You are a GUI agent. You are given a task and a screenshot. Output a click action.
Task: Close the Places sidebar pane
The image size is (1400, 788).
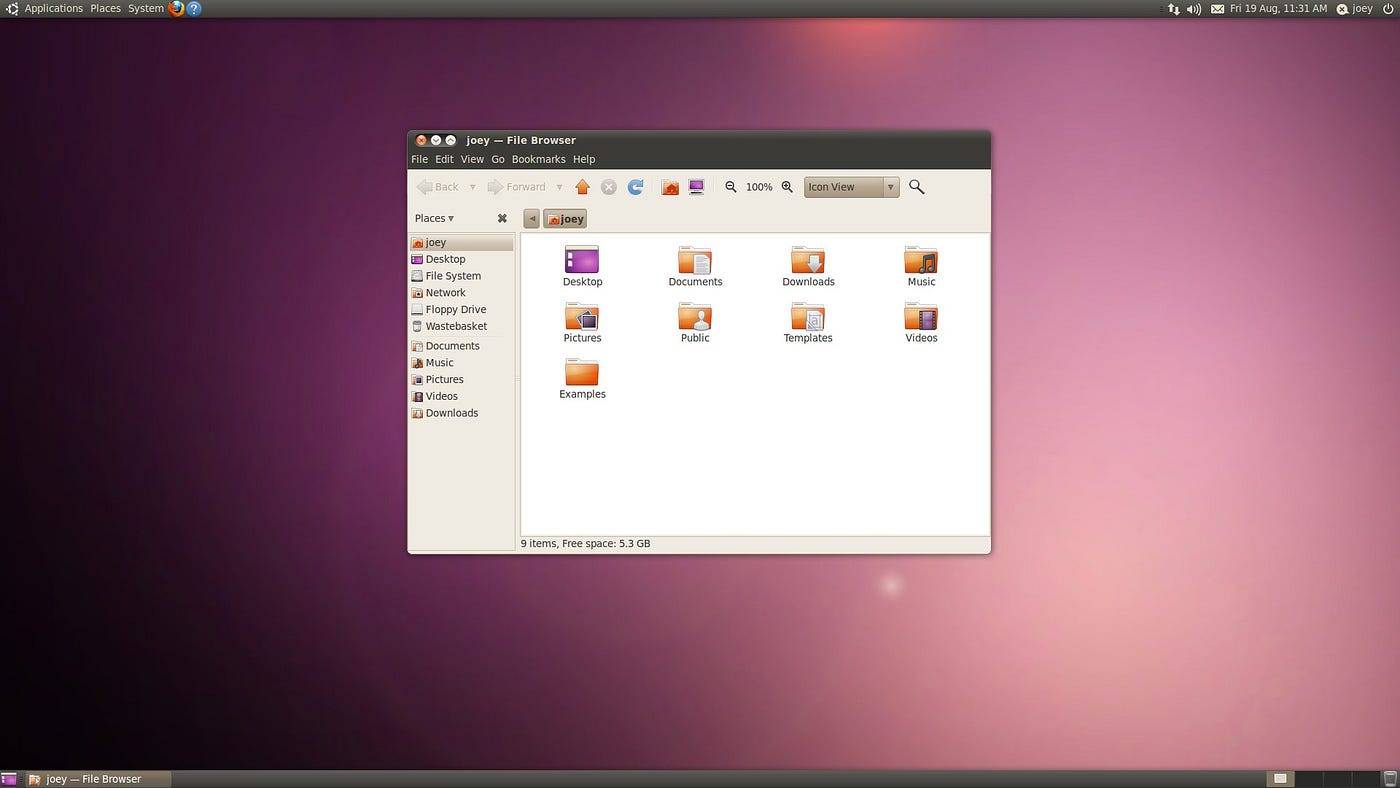coord(502,218)
